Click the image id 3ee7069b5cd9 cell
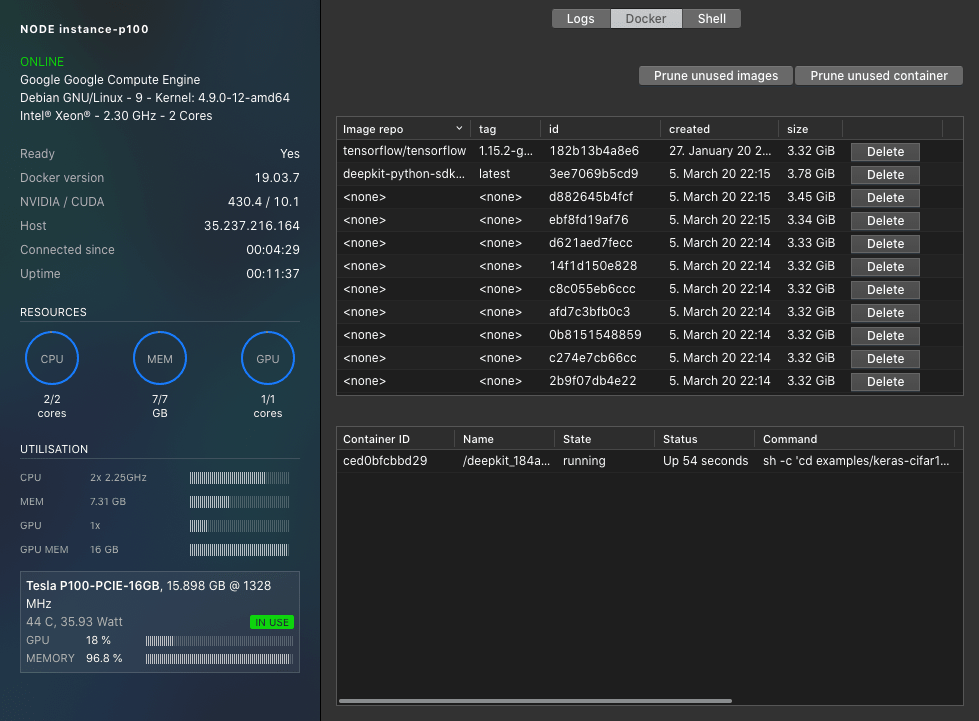The image size is (979, 721). 594,174
